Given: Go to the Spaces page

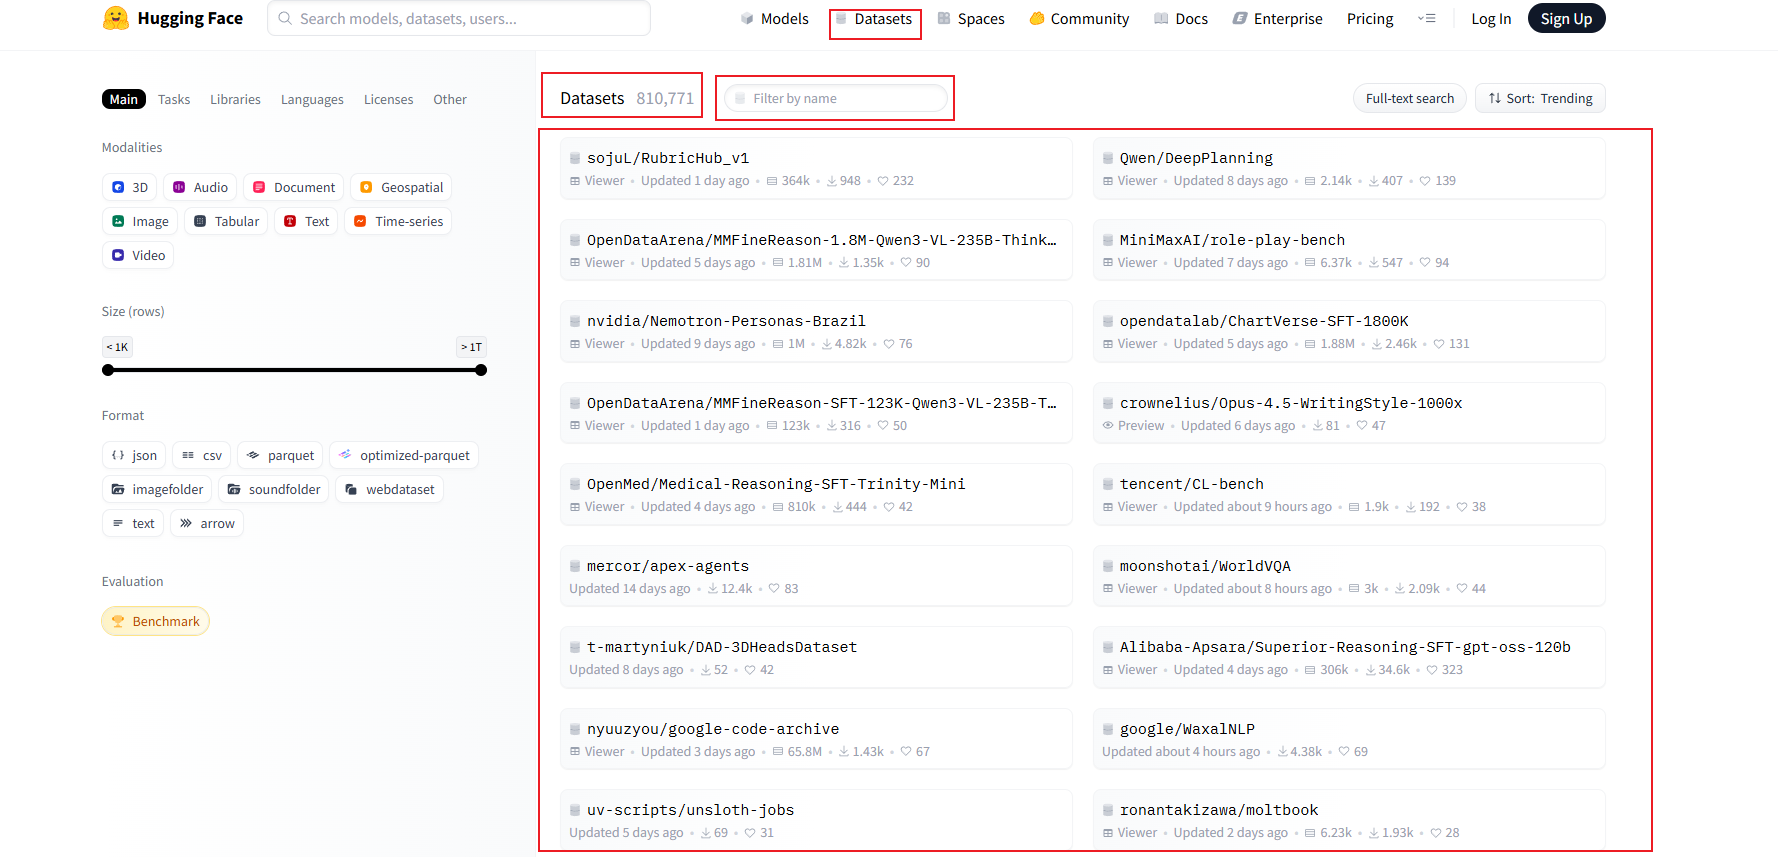Looking at the screenshot, I should (971, 19).
